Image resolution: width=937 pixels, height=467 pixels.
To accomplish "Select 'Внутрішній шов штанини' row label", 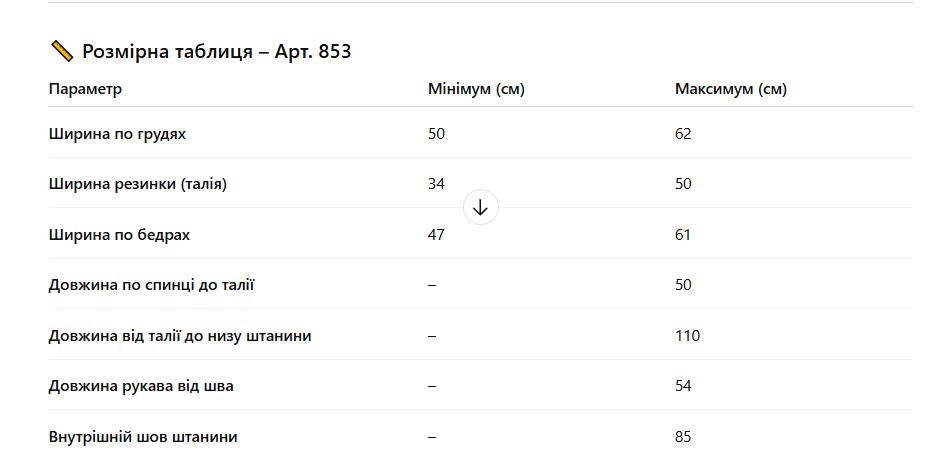I will pyautogui.click(x=143, y=437).
